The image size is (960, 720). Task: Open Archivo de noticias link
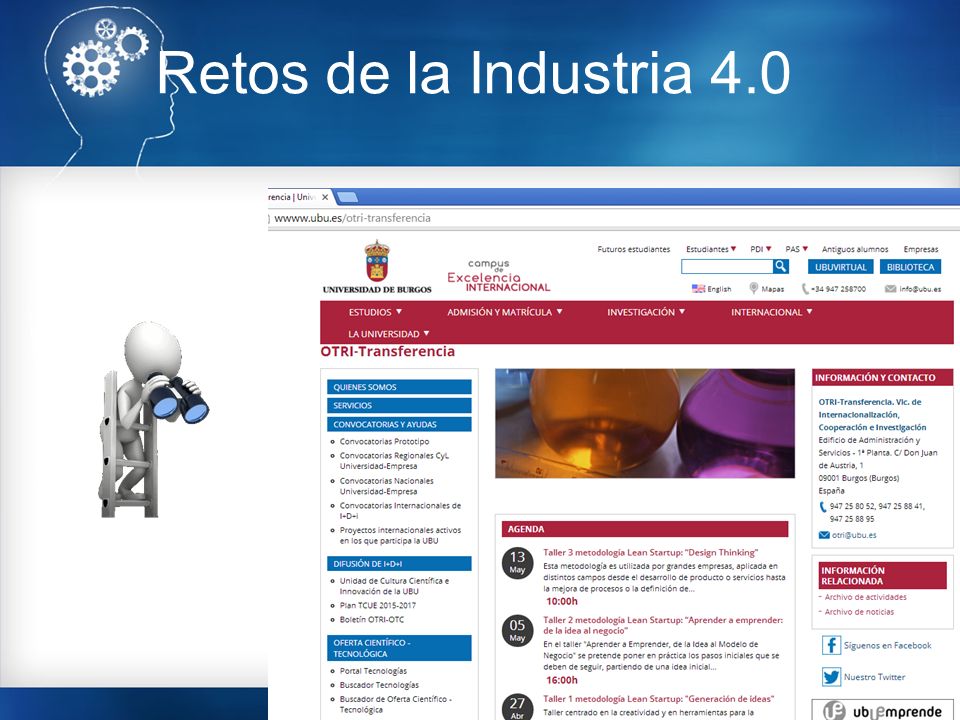click(x=859, y=612)
